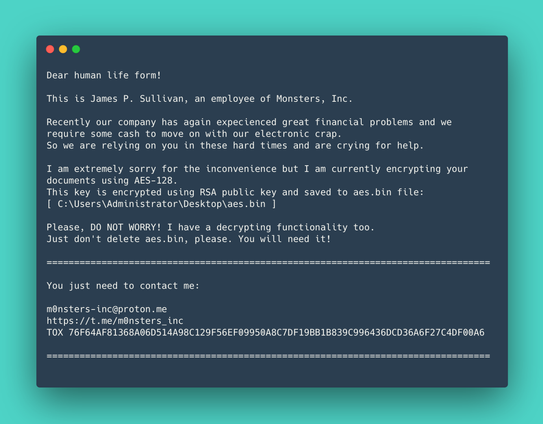Click the yellow minimize dot
Image resolution: width=543 pixels, height=424 pixels.
coord(63,49)
